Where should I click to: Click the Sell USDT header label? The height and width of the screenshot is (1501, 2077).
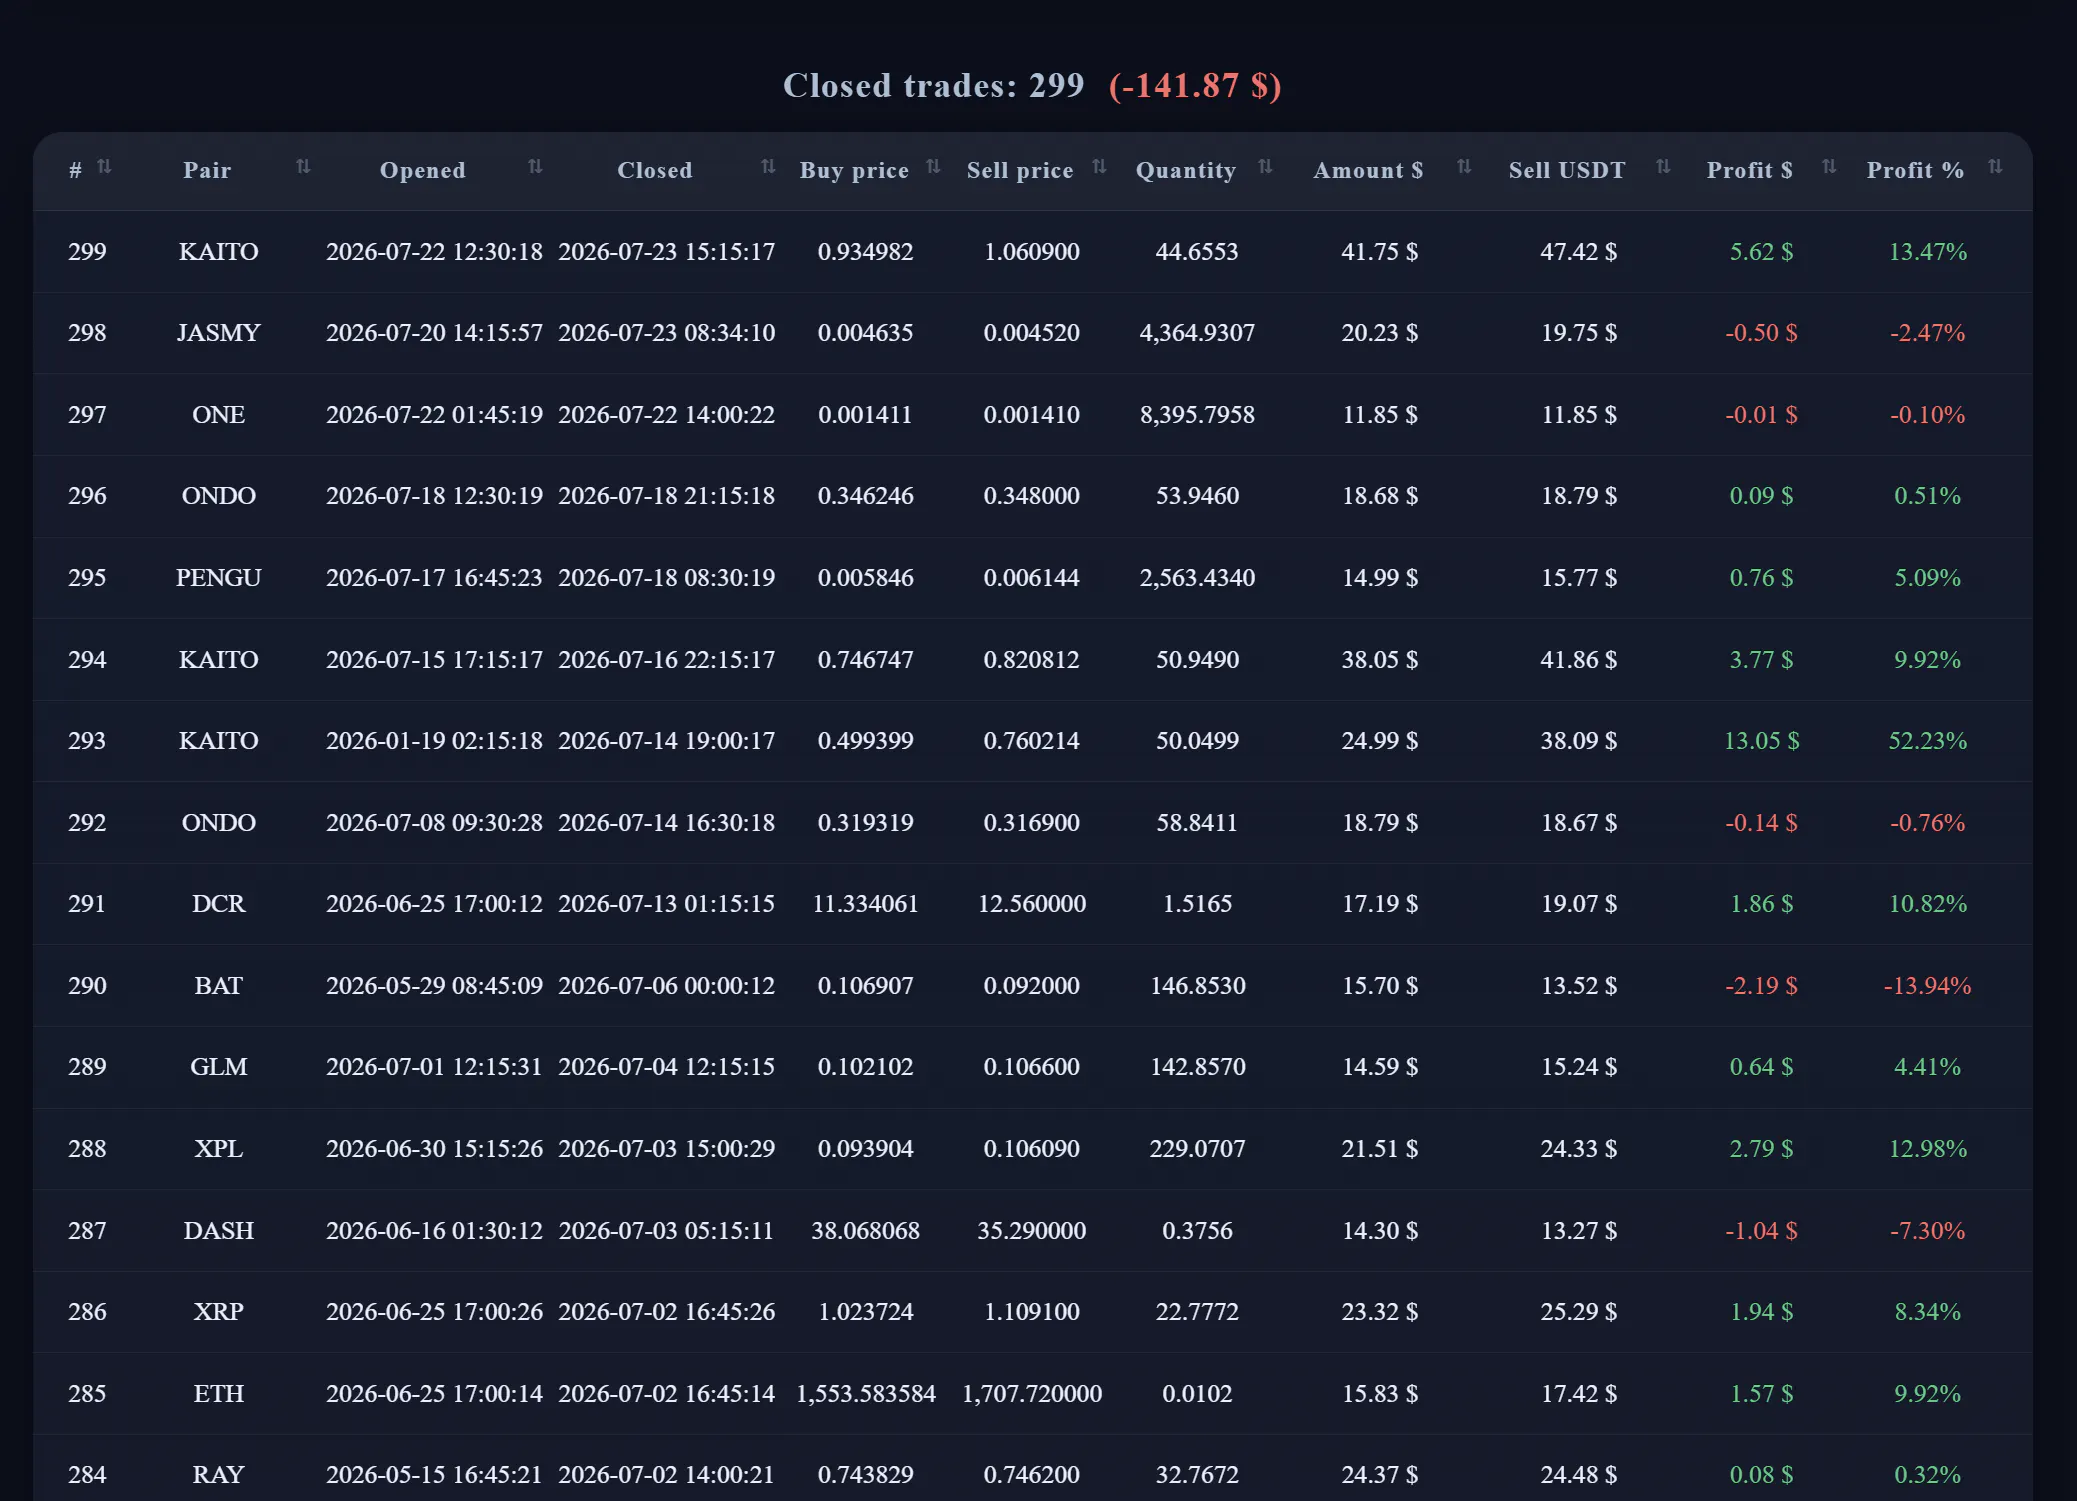(1567, 170)
